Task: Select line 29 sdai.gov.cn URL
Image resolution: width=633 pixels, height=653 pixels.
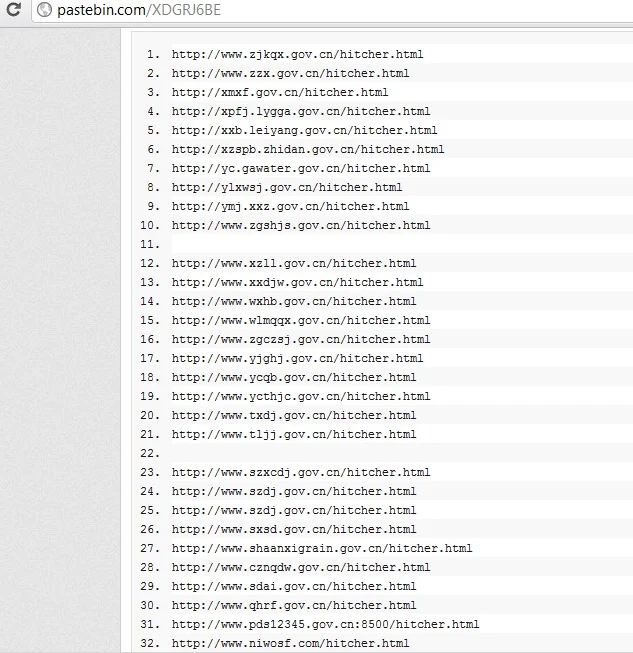Action: [x=294, y=587]
